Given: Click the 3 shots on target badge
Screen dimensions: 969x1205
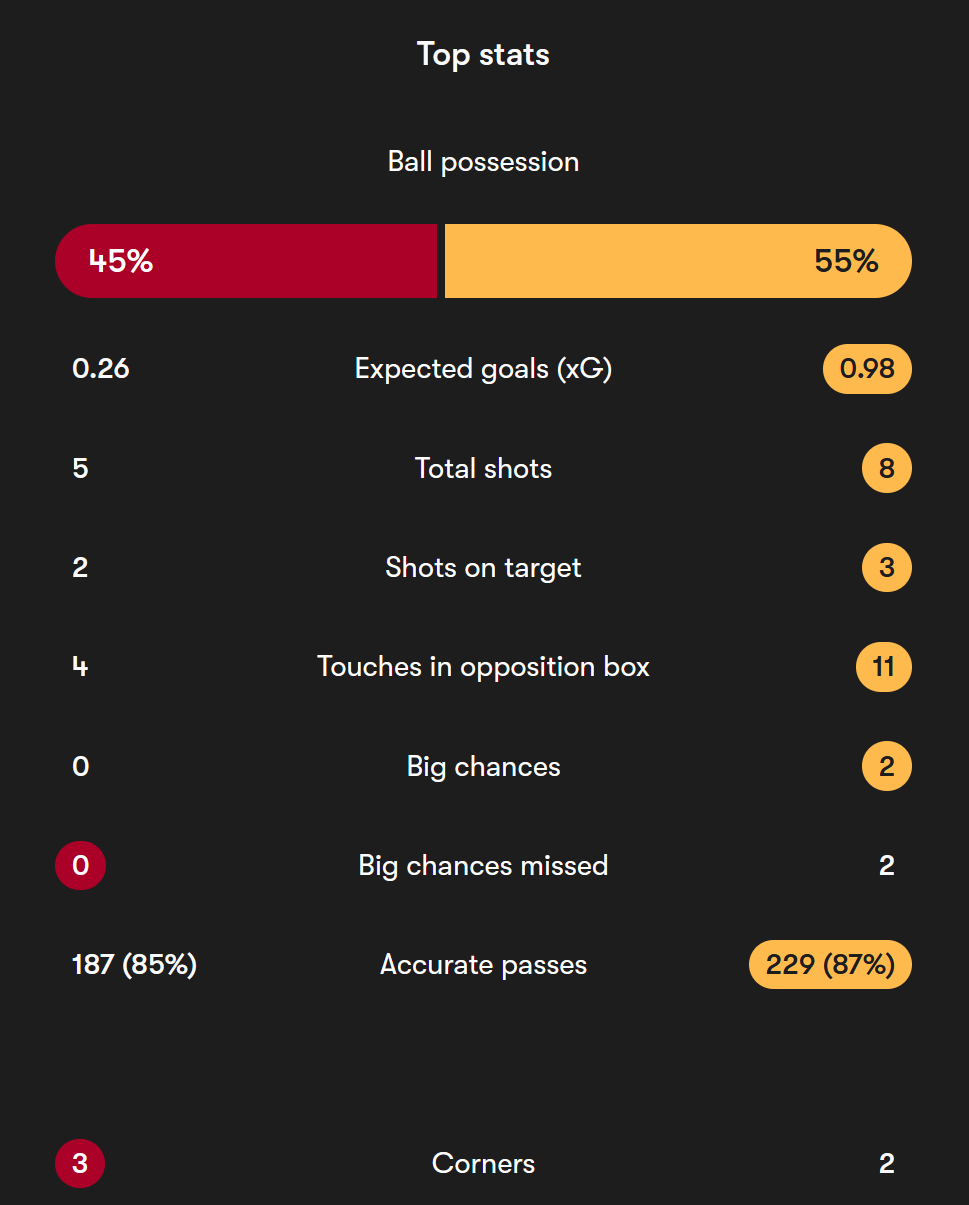Looking at the screenshot, I should pyautogui.click(x=887, y=568).
